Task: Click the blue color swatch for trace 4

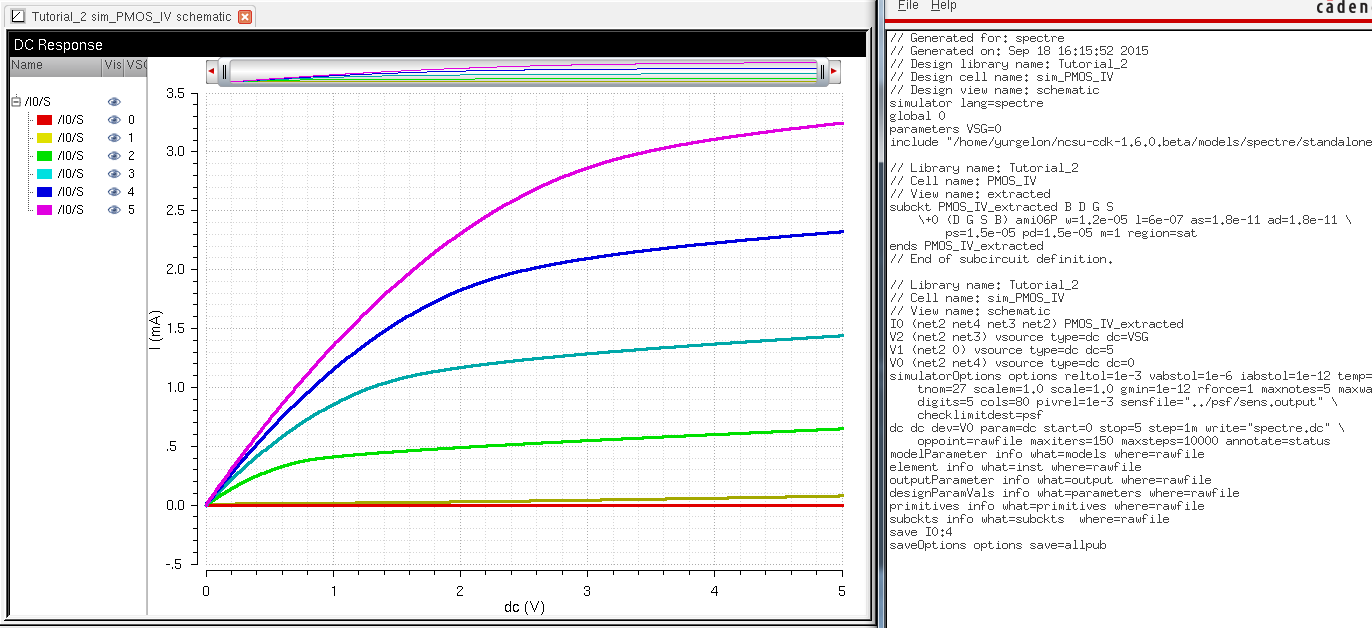Action: tap(44, 192)
